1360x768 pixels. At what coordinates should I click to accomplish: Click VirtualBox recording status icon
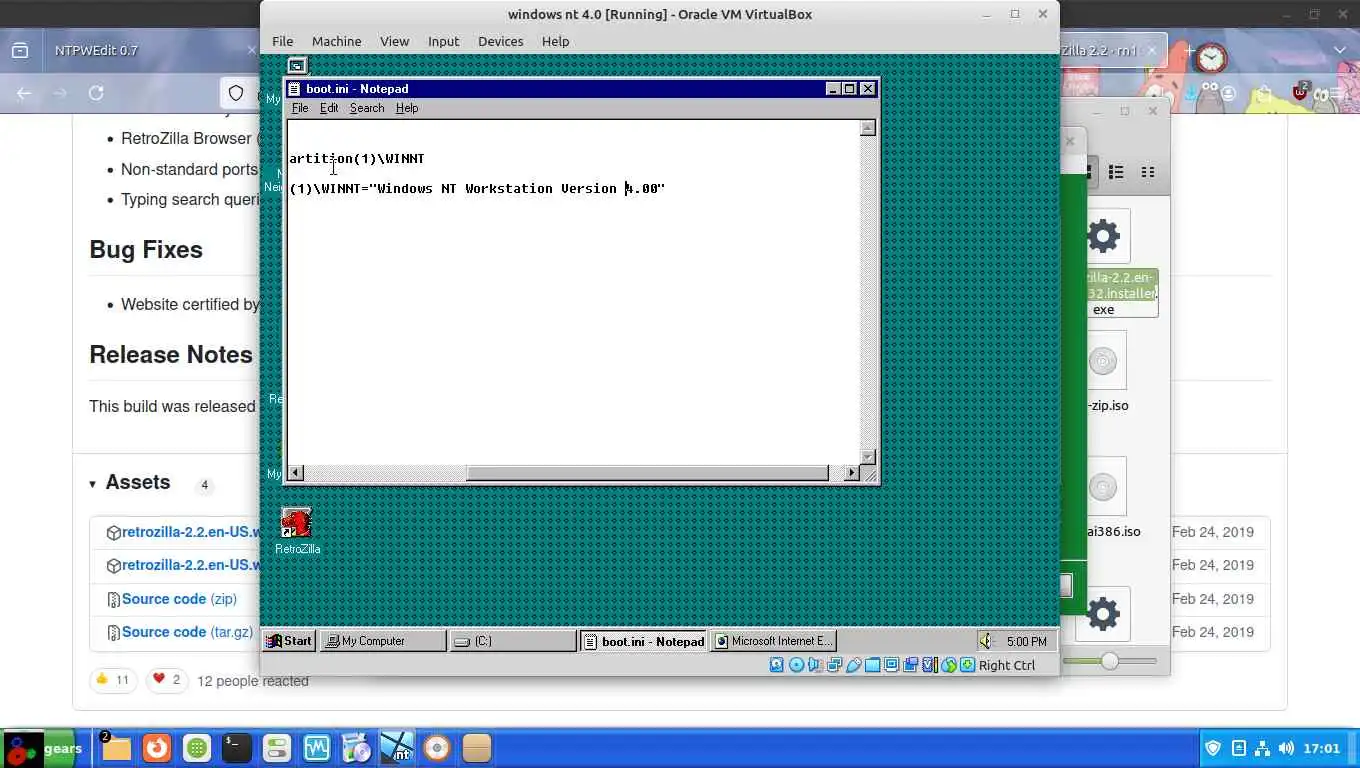(x=910, y=665)
